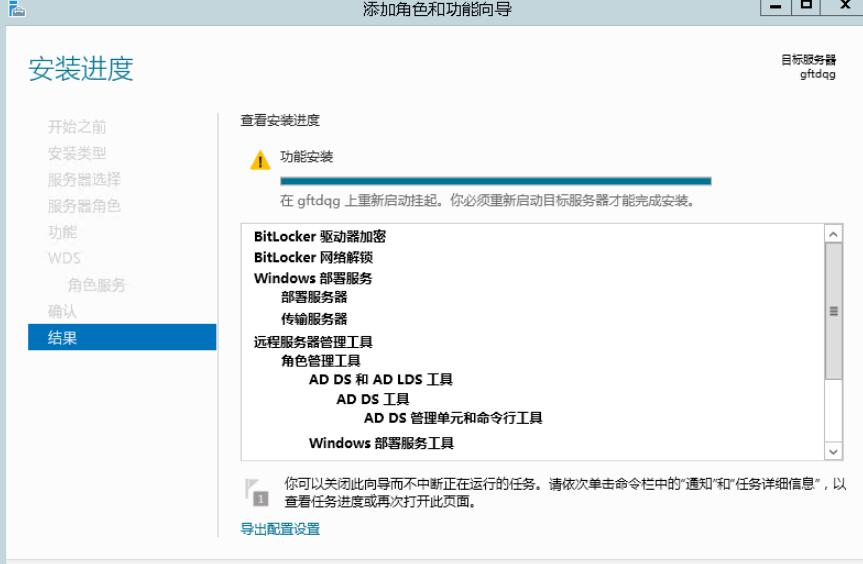Open the 导出配置设置 link

tap(280, 529)
